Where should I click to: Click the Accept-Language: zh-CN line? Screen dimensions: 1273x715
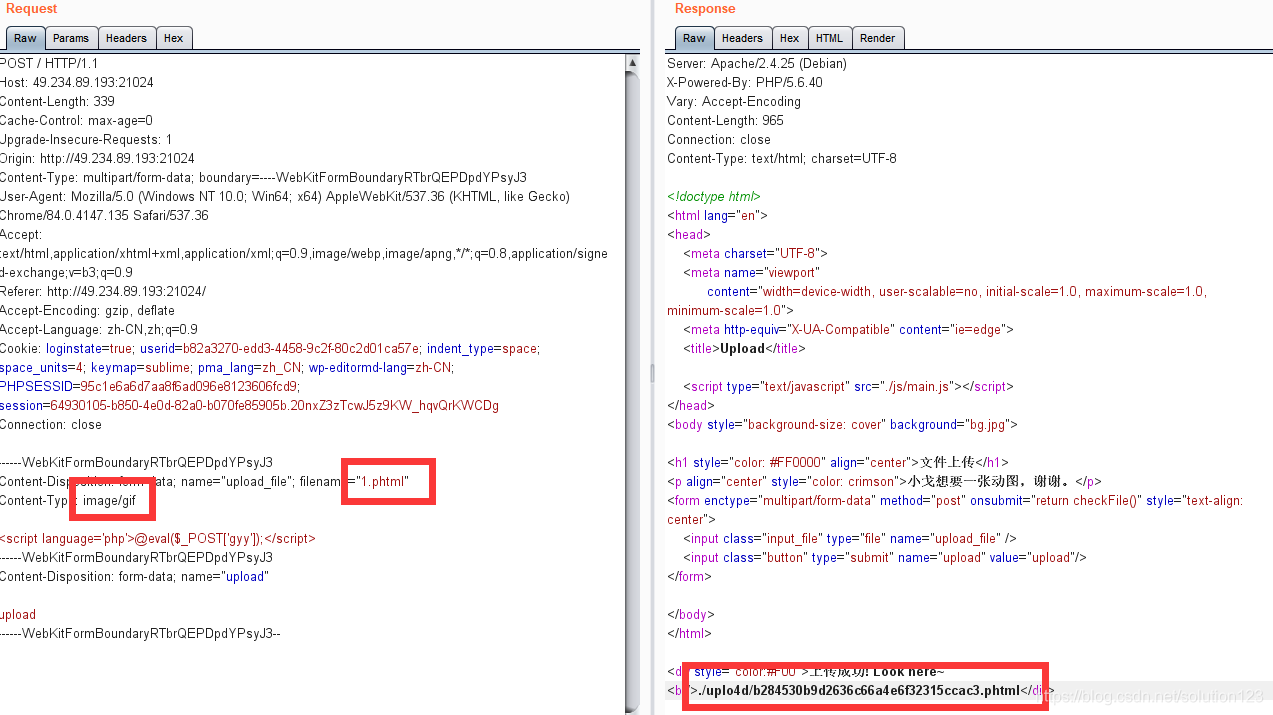point(99,329)
